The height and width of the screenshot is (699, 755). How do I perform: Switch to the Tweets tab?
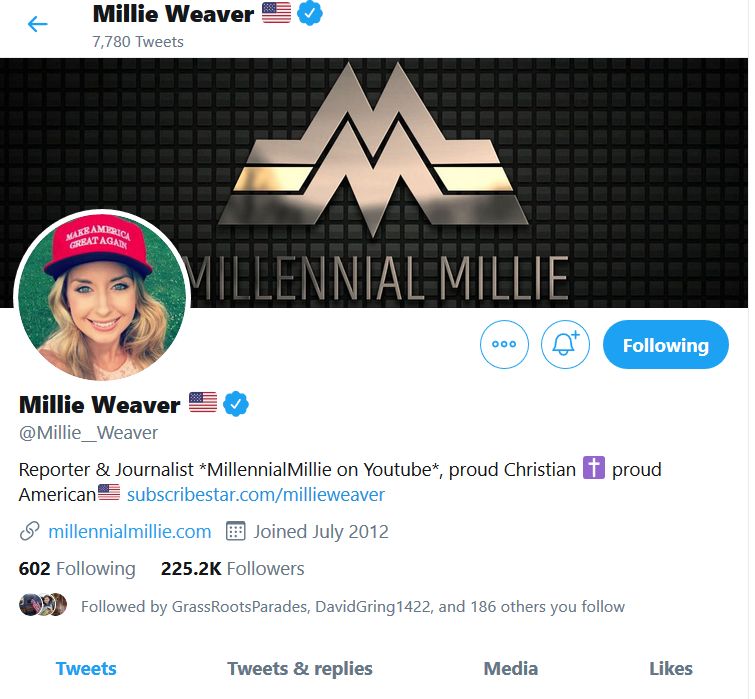point(86,669)
